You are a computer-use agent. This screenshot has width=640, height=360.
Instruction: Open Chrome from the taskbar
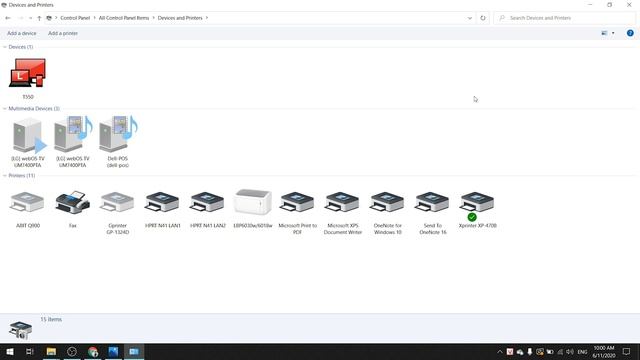pyautogui.click(x=93, y=351)
